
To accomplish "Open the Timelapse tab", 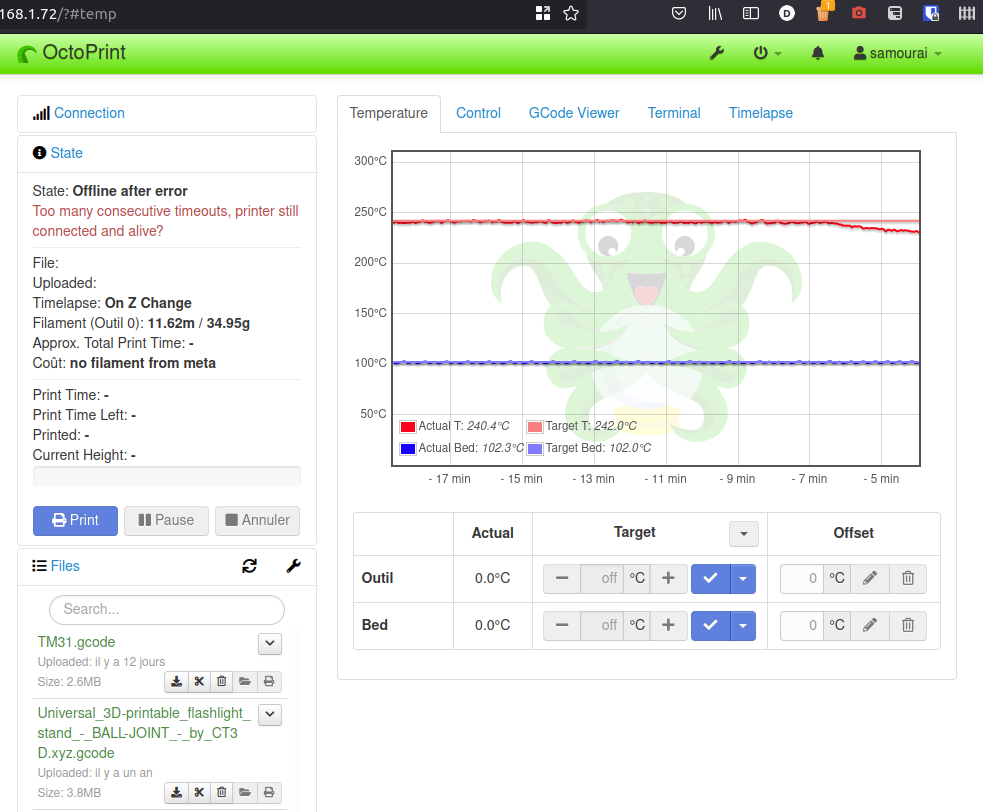I will [x=760, y=113].
